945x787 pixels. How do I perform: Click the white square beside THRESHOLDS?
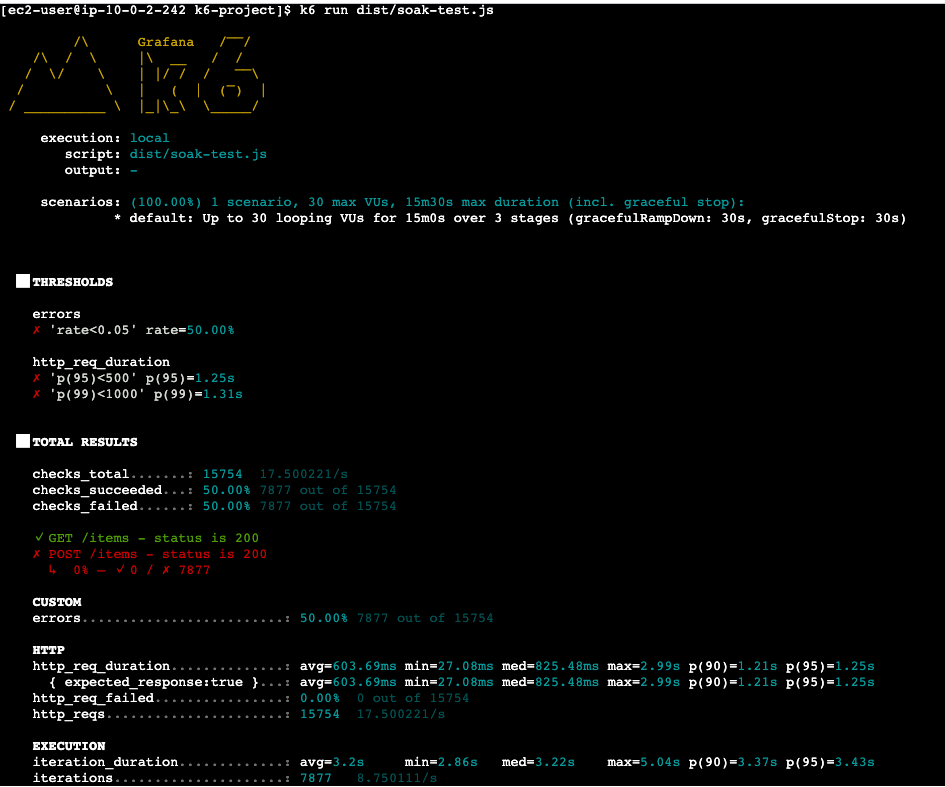point(23,281)
